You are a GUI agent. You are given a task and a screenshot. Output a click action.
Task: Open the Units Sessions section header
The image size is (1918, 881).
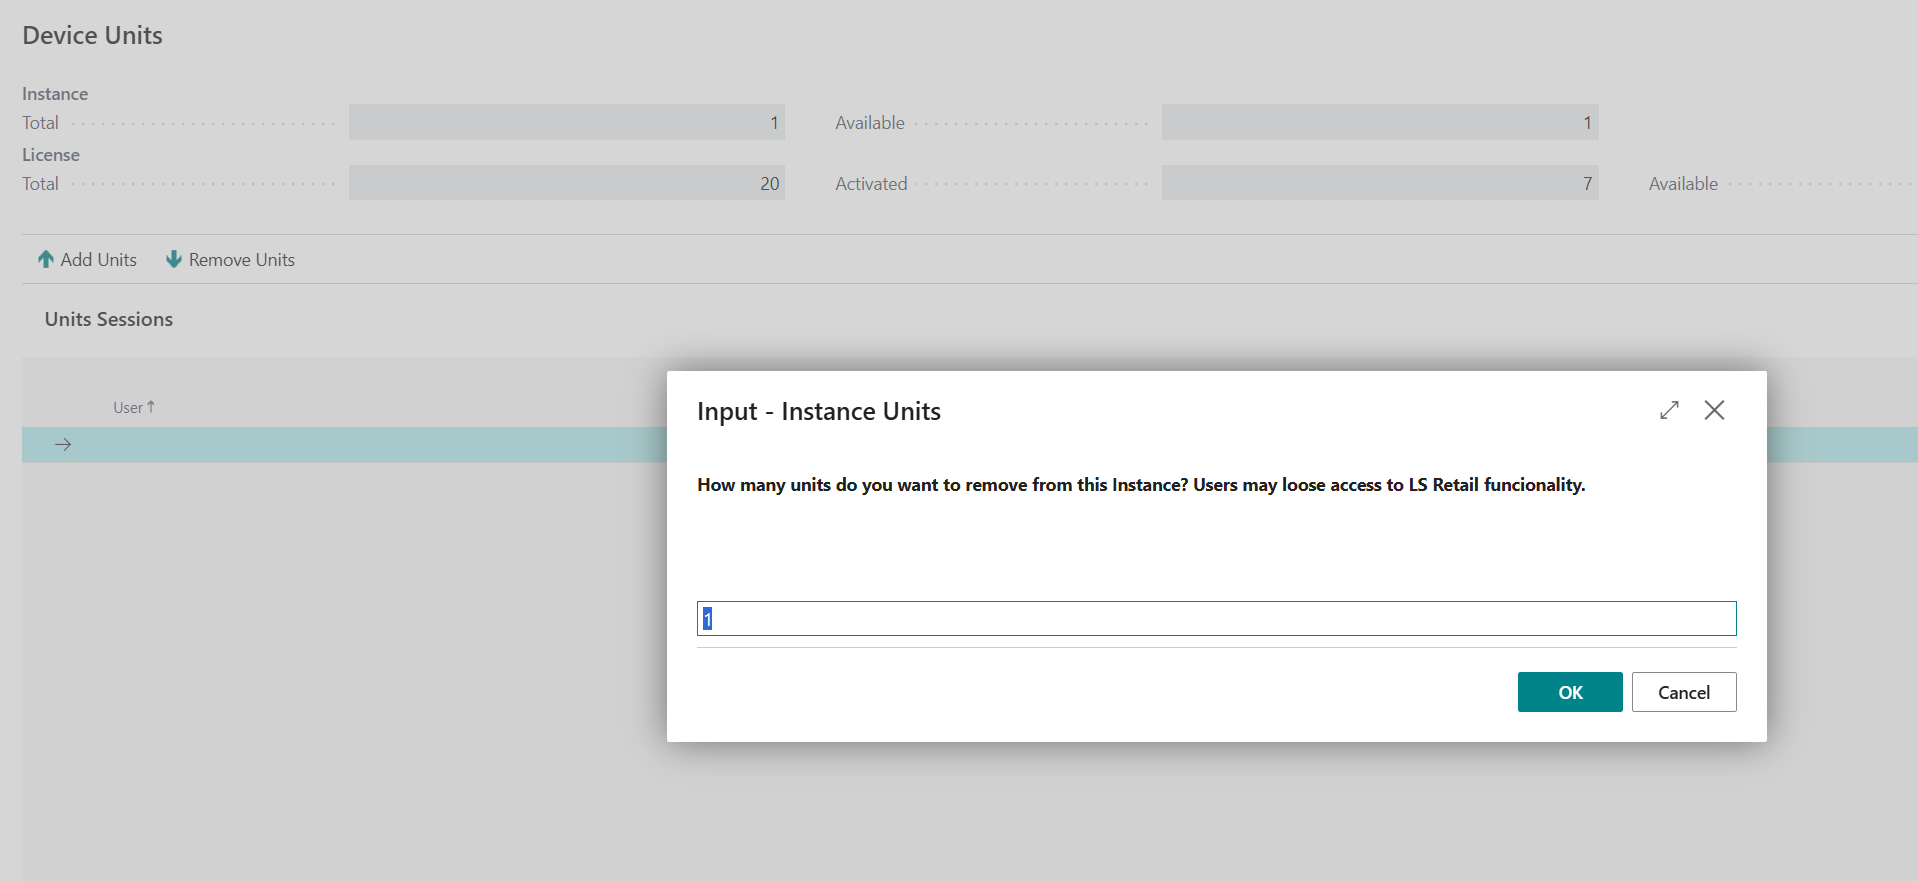109,319
